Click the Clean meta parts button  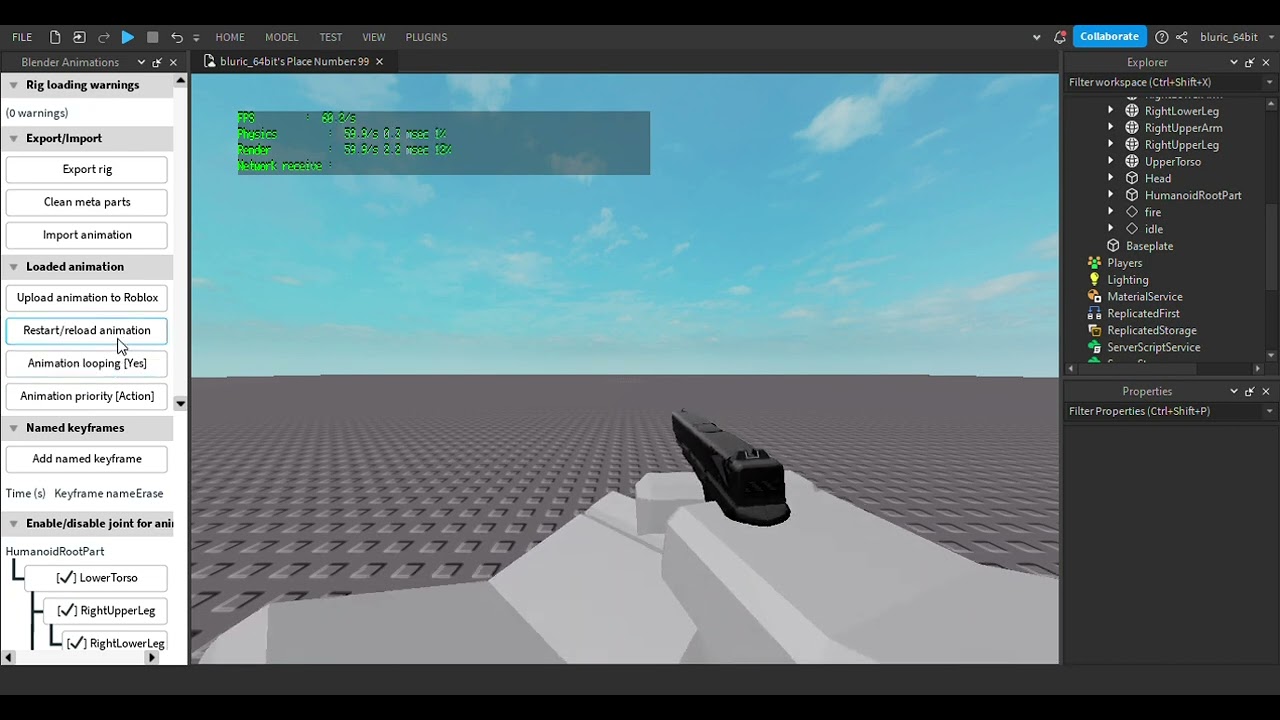(87, 202)
